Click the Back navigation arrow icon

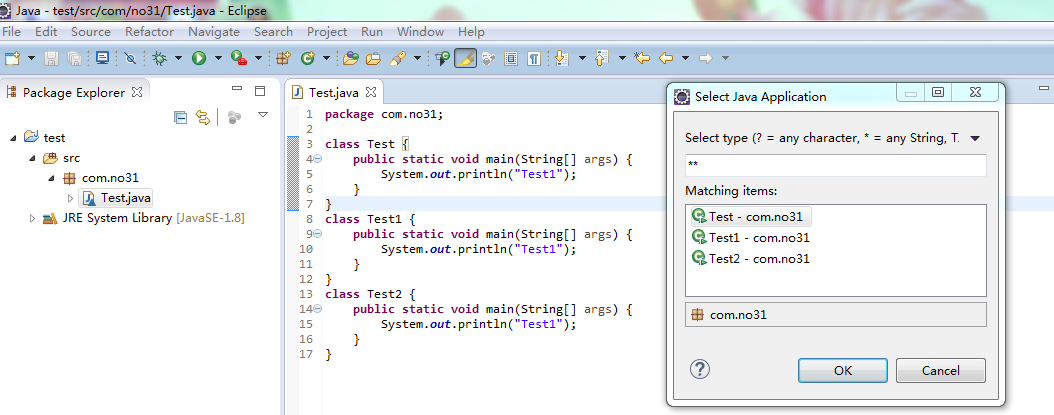tap(665, 59)
